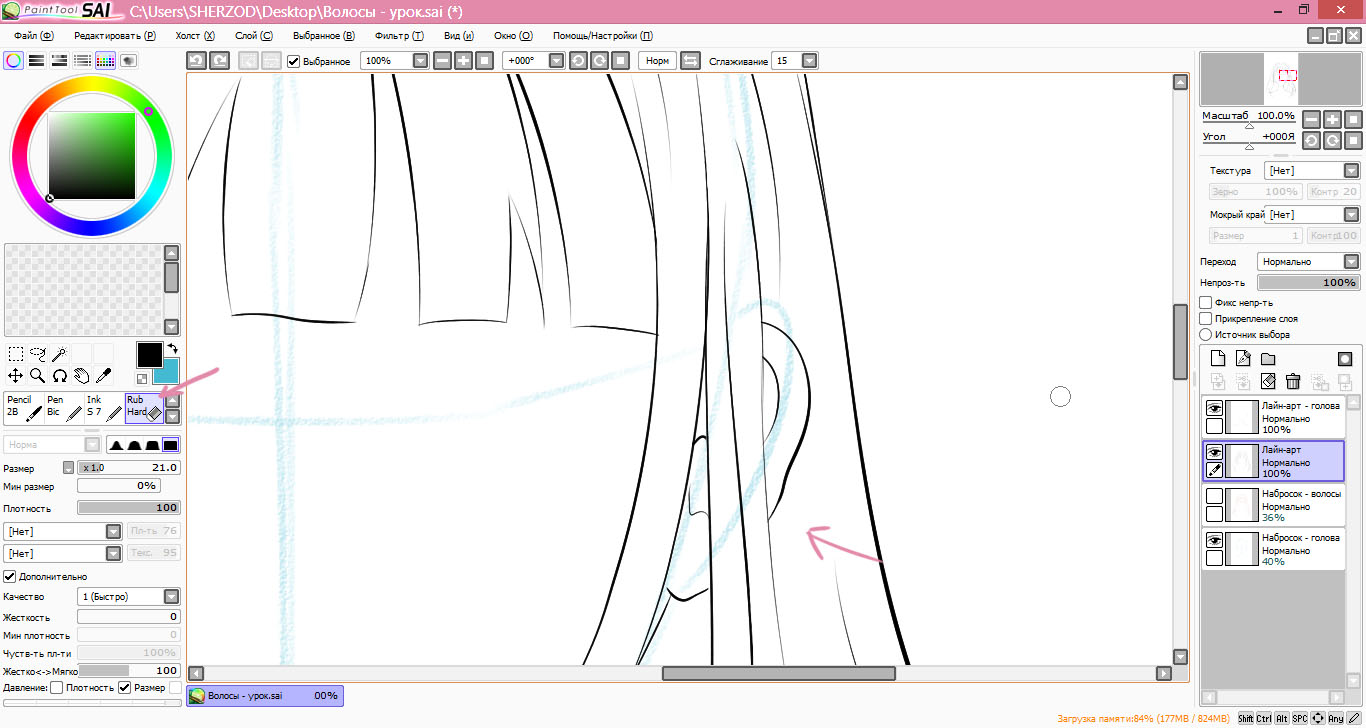Open the Файл menu
Image resolution: width=1366 pixels, height=728 pixels.
click(33, 35)
